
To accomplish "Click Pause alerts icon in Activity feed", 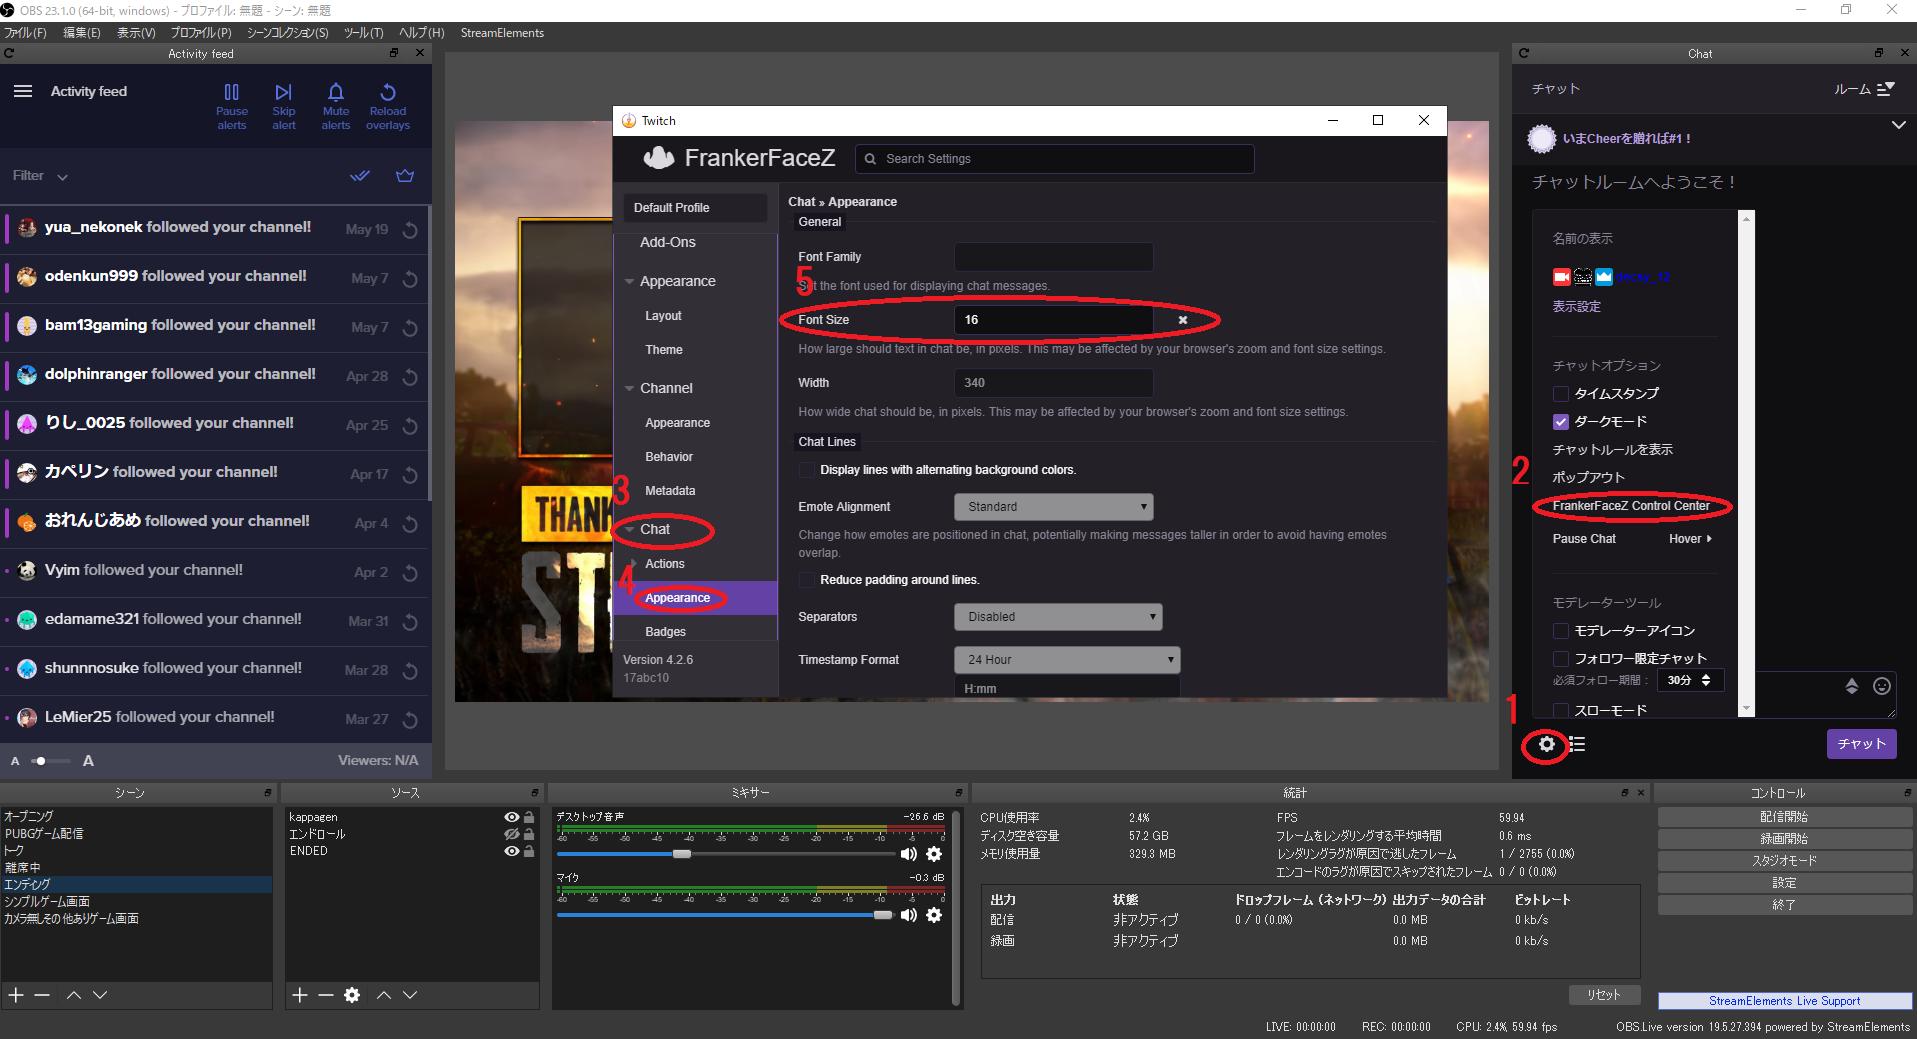I will [231, 92].
